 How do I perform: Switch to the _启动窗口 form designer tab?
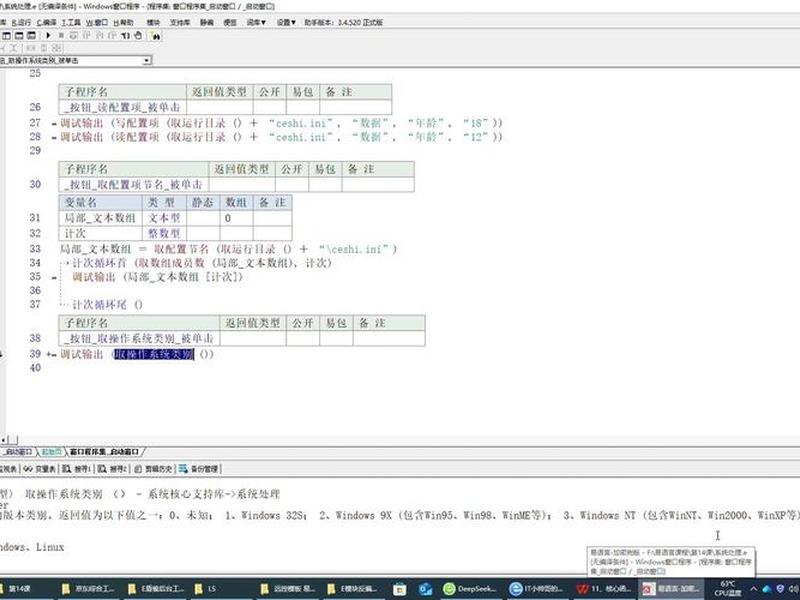(x=19, y=452)
